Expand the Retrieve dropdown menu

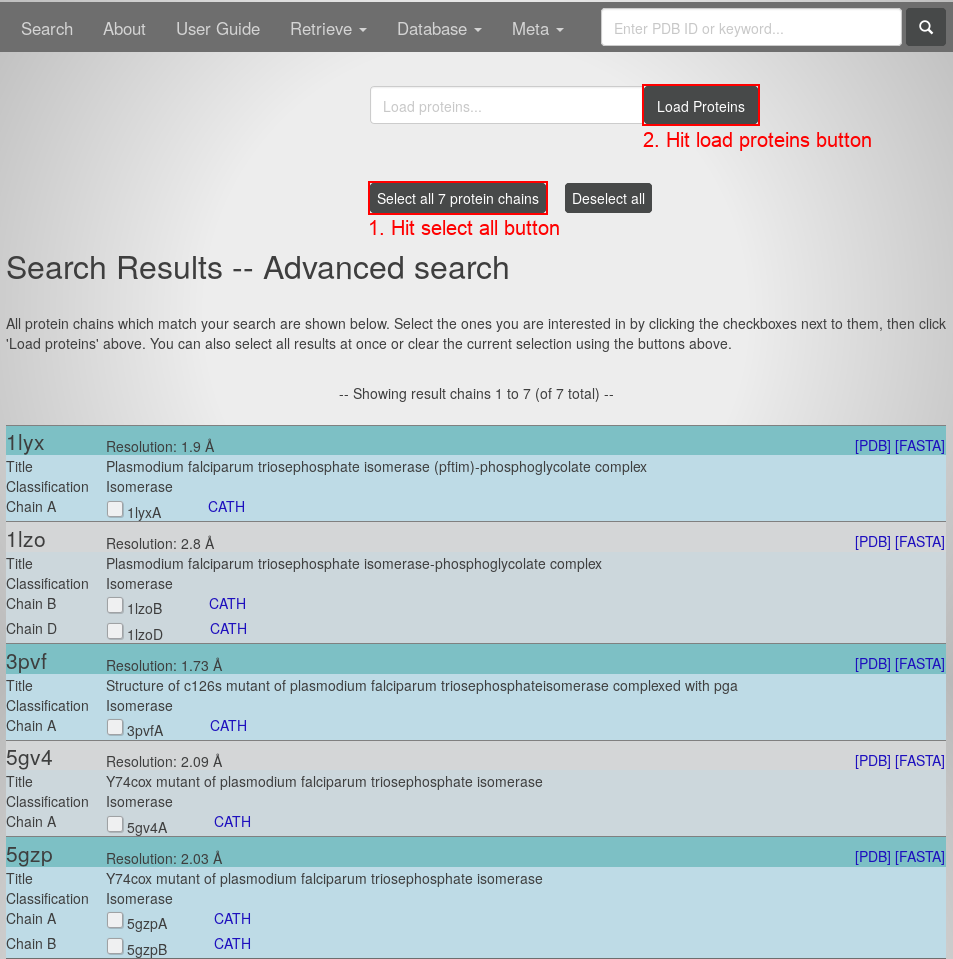[328, 29]
